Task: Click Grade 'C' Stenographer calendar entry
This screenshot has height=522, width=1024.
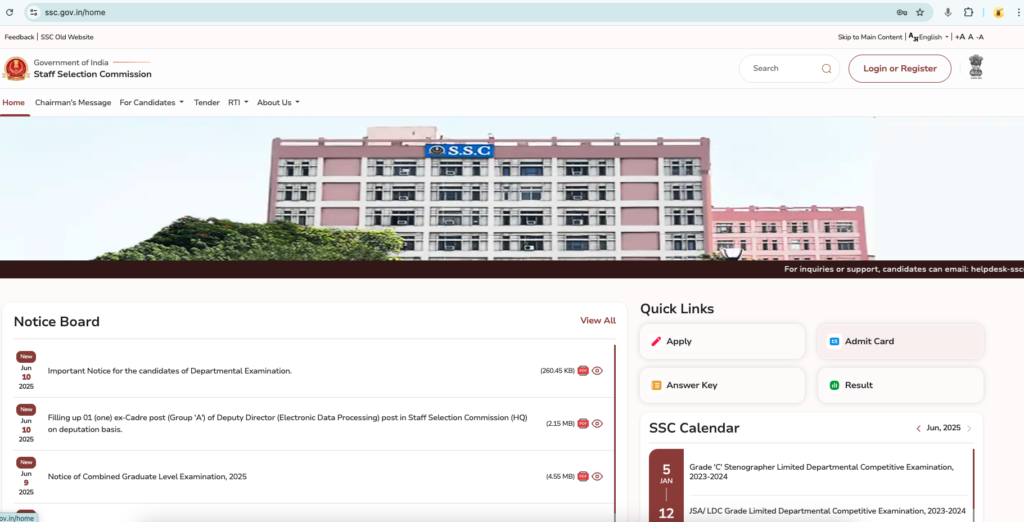Action: [x=822, y=472]
